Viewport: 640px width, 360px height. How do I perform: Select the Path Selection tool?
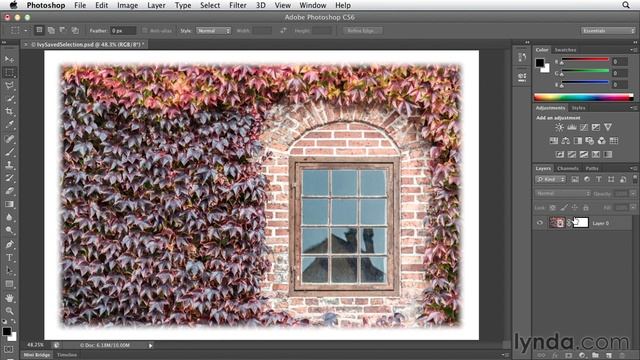(x=9, y=270)
